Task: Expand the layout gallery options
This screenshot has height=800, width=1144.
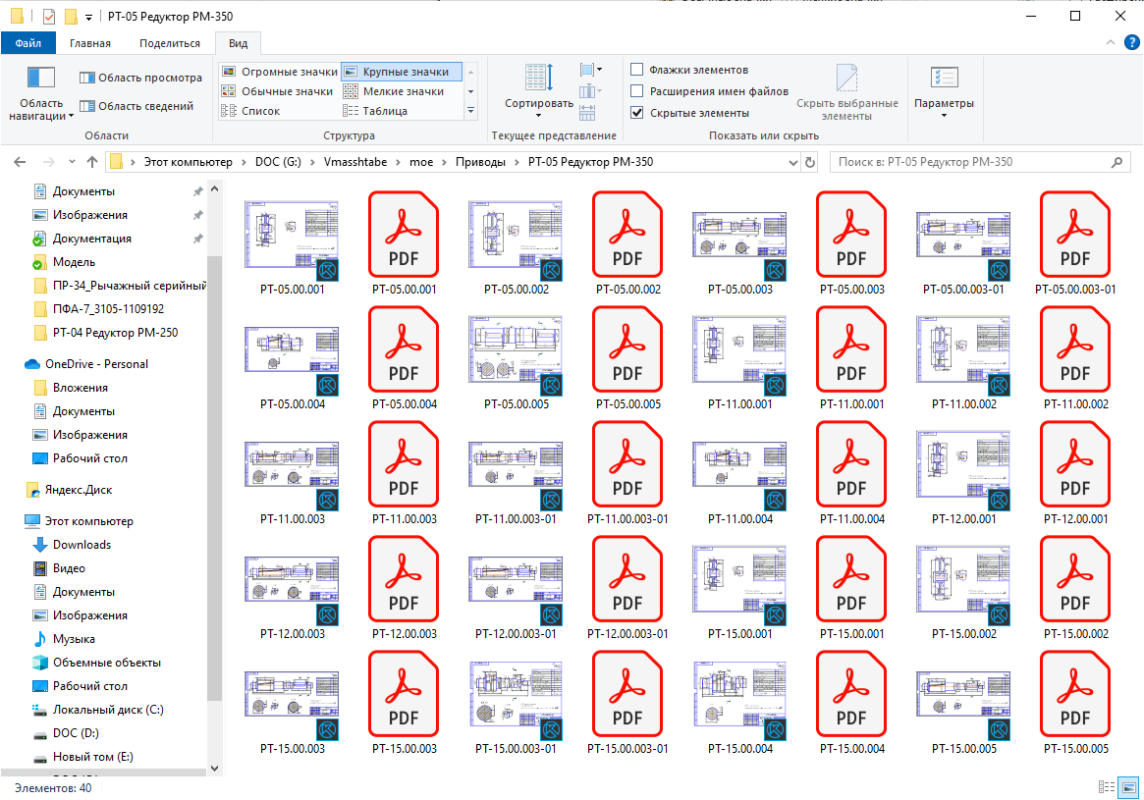Action: click(471, 111)
